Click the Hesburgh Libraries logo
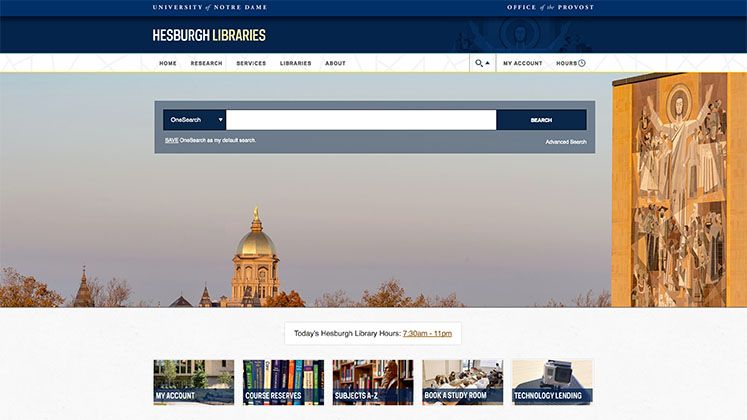This screenshot has height=420, width=747. pyautogui.click(x=209, y=35)
